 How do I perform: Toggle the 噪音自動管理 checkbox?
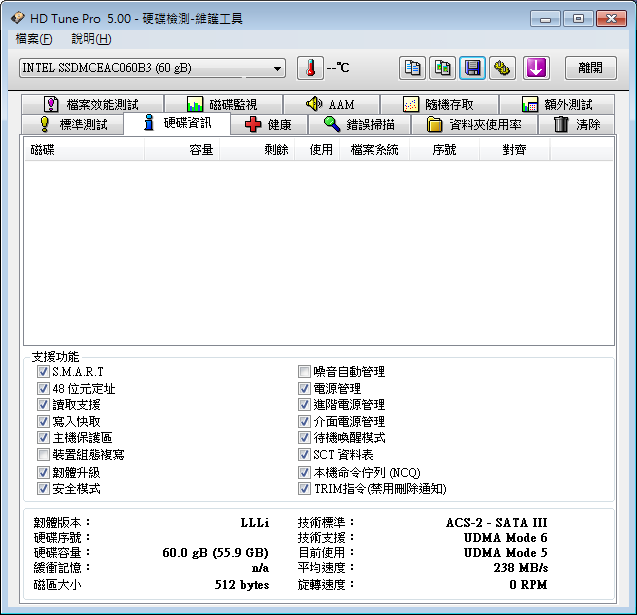305,372
